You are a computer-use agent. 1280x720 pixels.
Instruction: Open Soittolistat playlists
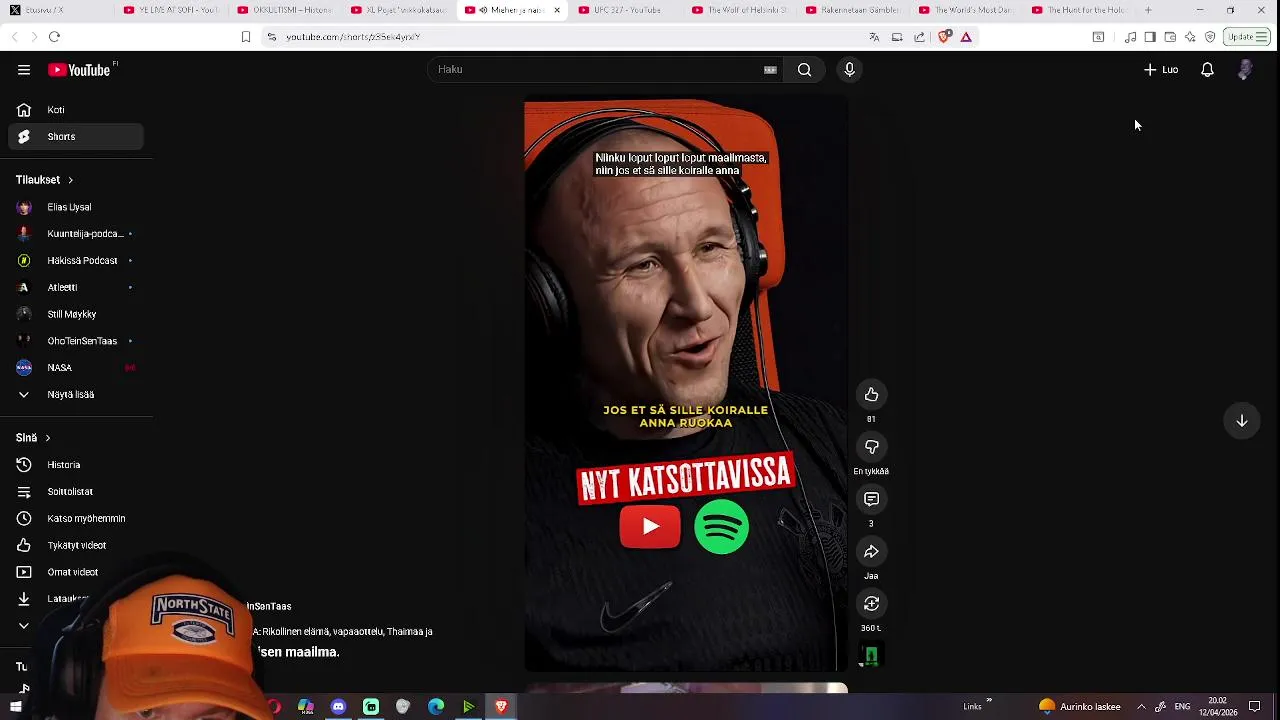[76, 492]
